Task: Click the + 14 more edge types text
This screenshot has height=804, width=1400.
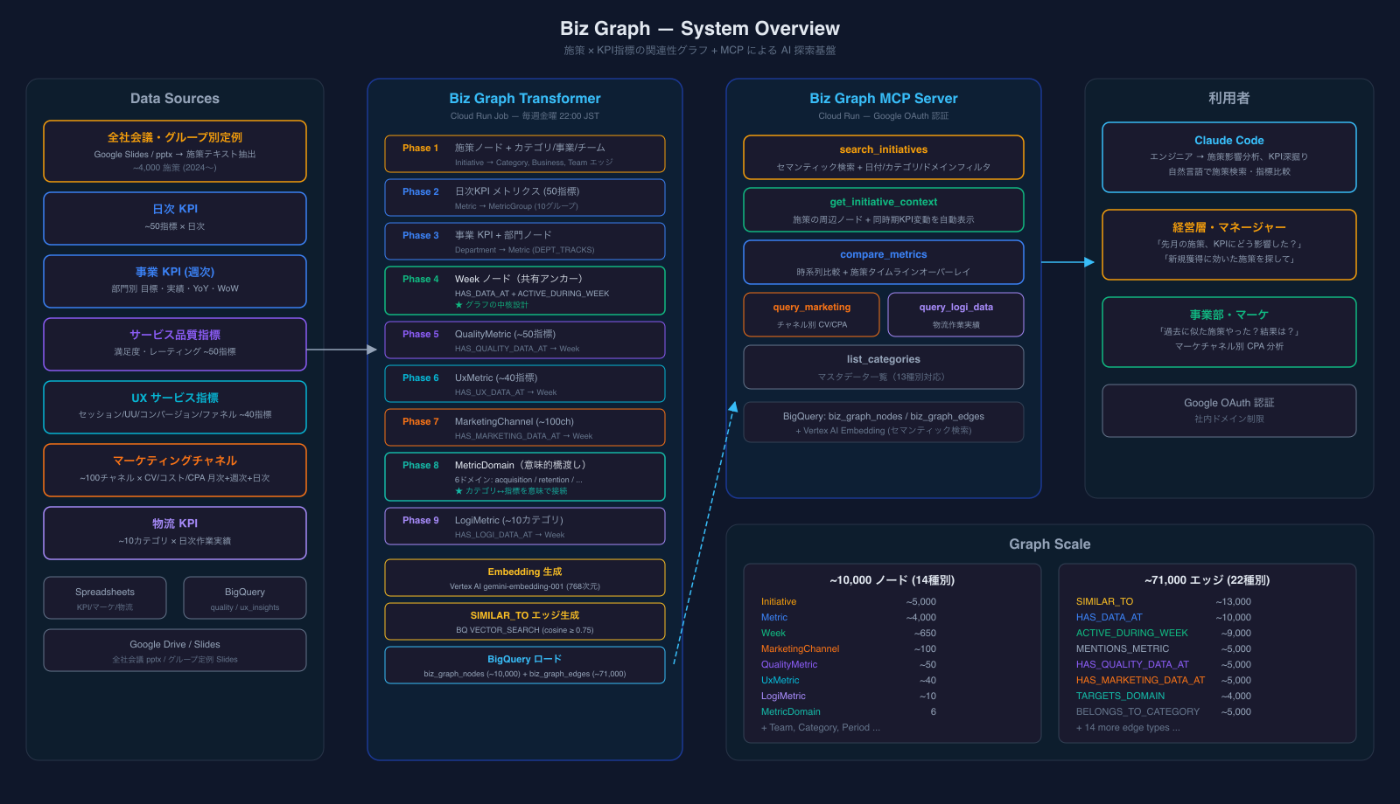Action: (1128, 727)
